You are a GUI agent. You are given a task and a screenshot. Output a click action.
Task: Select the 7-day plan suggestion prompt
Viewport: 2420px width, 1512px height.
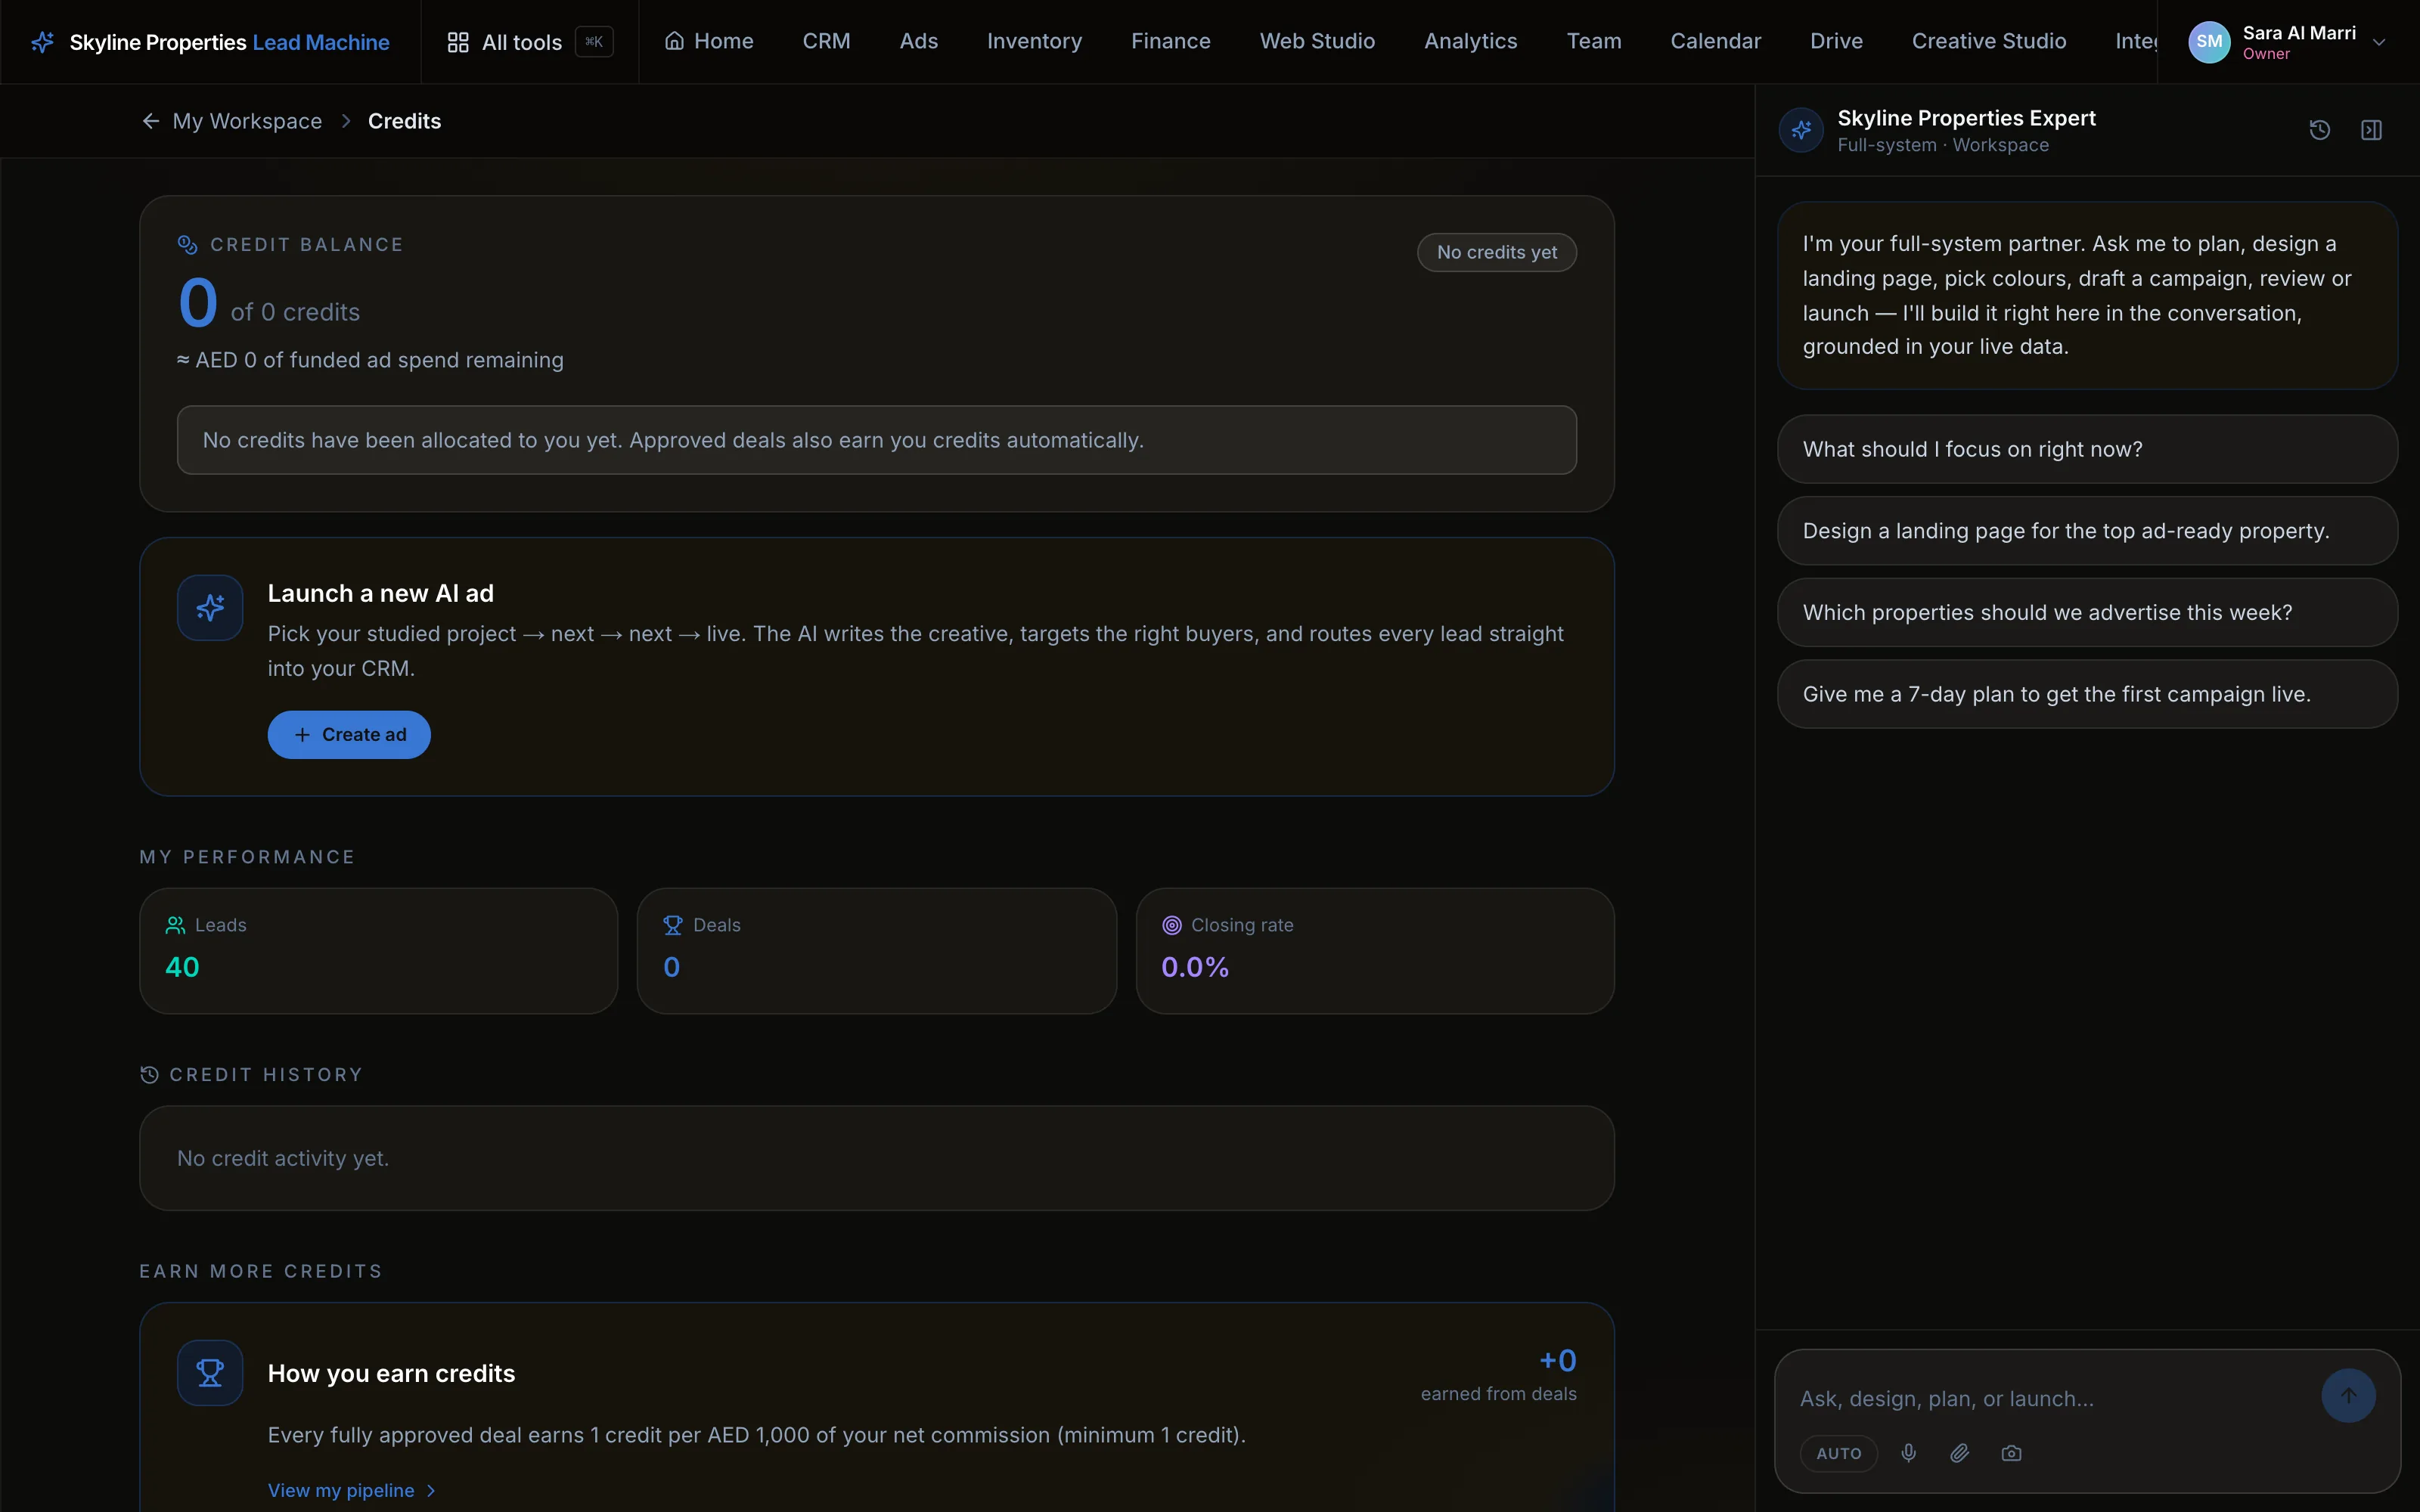coord(2087,694)
